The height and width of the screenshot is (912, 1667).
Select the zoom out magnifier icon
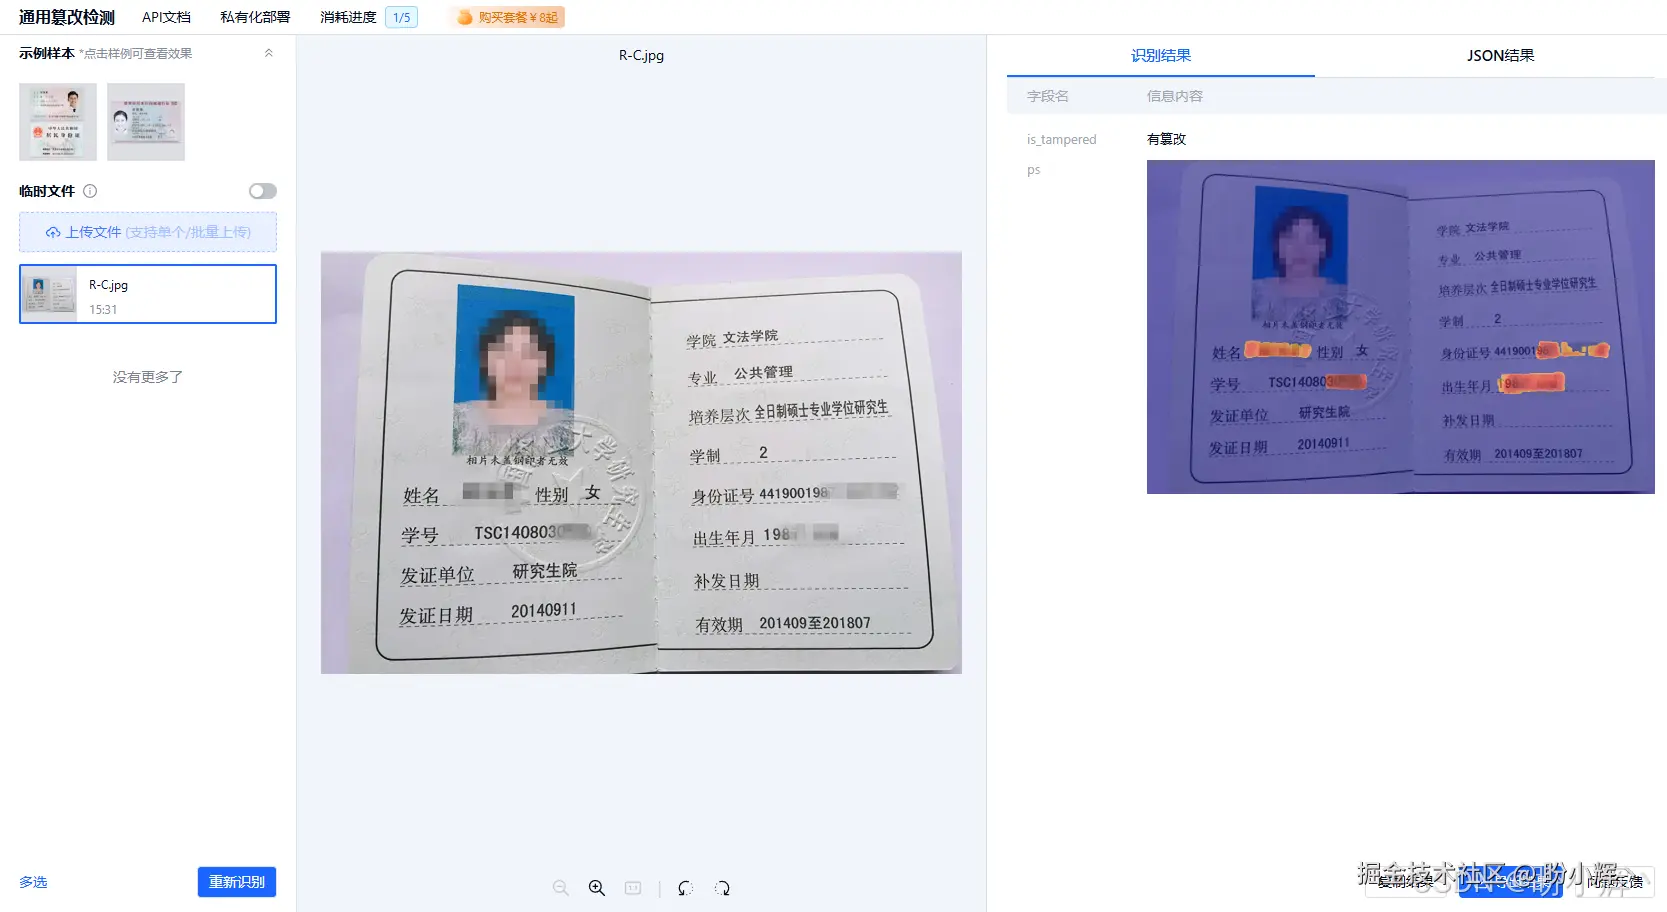[x=562, y=888]
